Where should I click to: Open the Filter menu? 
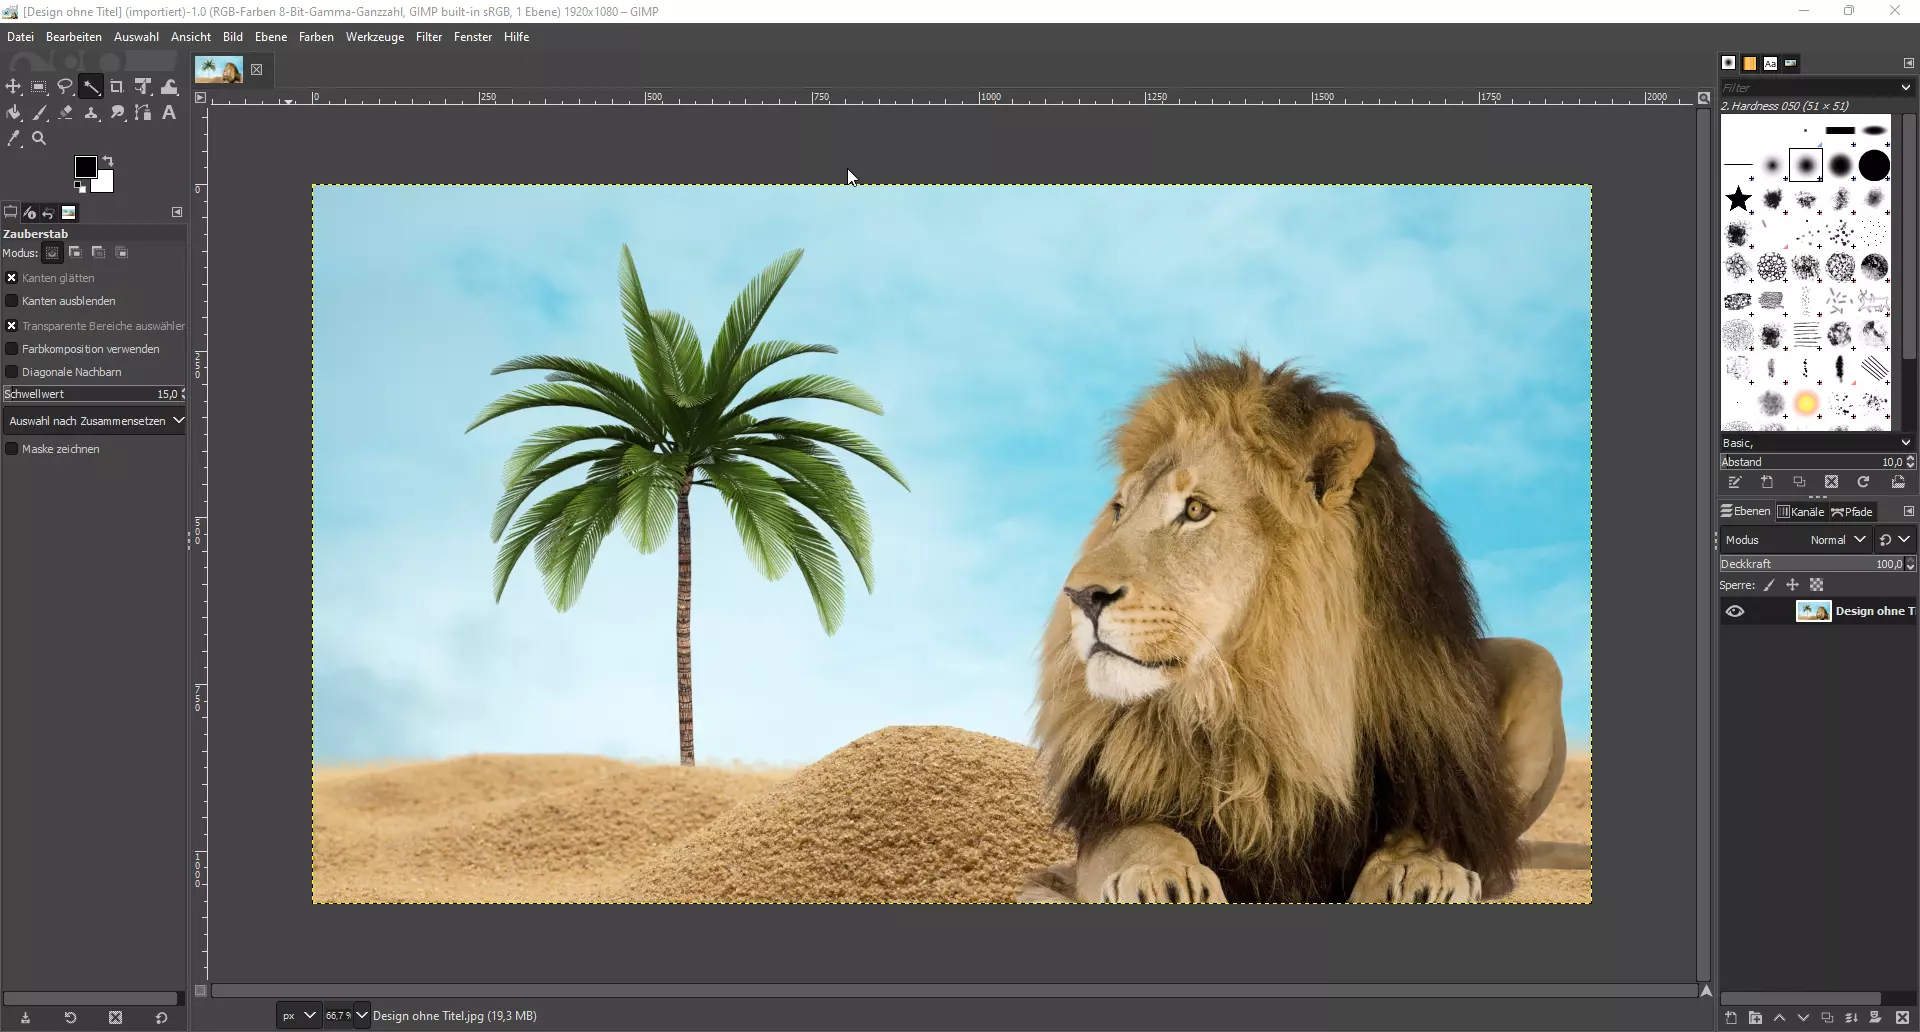(x=429, y=37)
